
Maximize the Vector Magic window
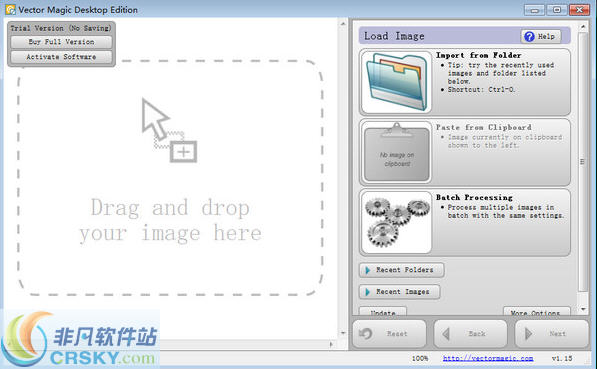[557, 10]
